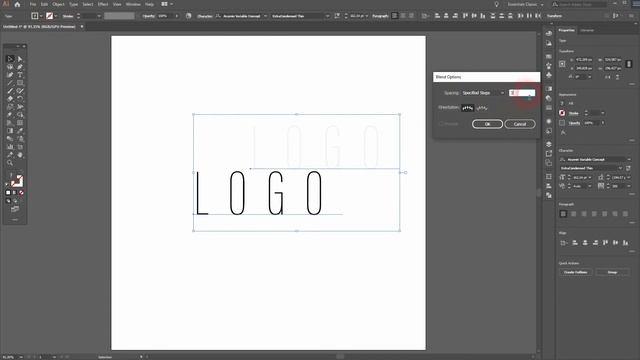Open the Window menu
The height and width of the screenshot is (360, 640).
tap(133, 4)
